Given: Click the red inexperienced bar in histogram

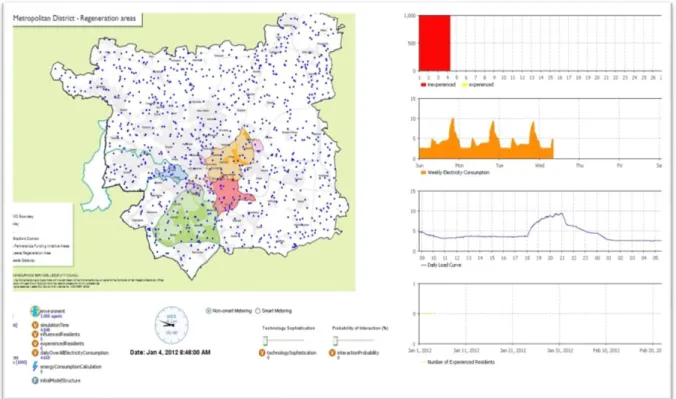Looking at the screenshot, I should 435,43.
